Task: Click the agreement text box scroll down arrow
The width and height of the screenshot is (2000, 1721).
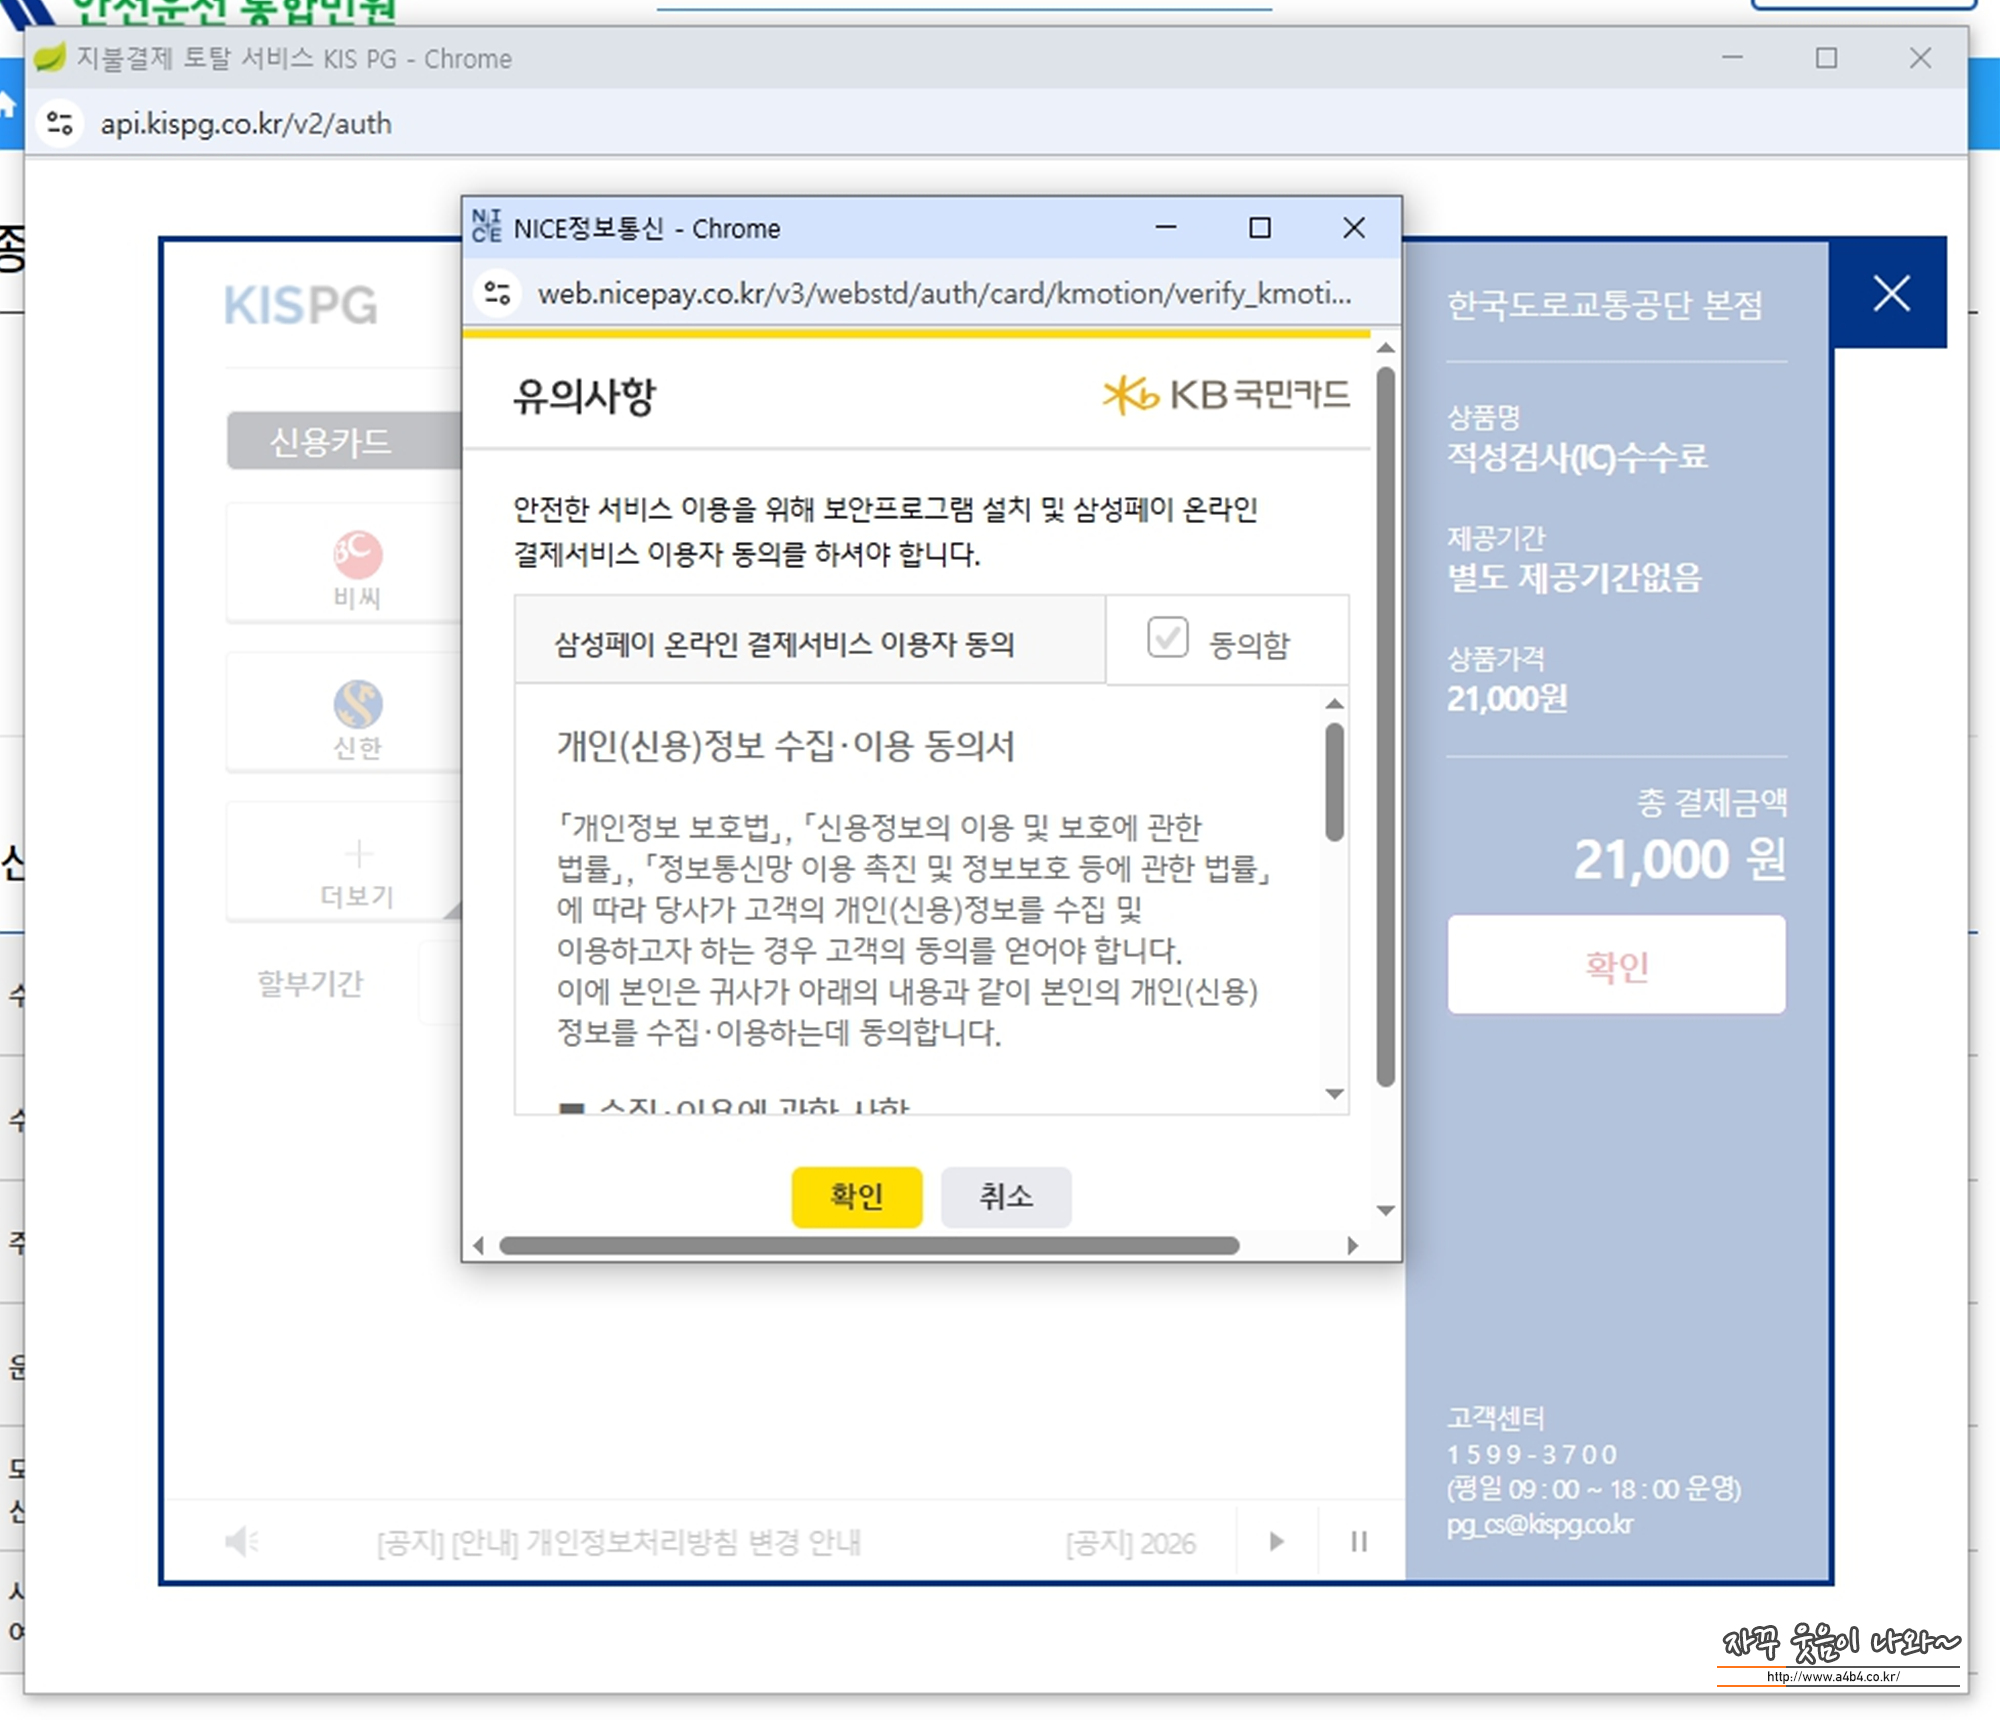Action: [x=1334, y=1094]
